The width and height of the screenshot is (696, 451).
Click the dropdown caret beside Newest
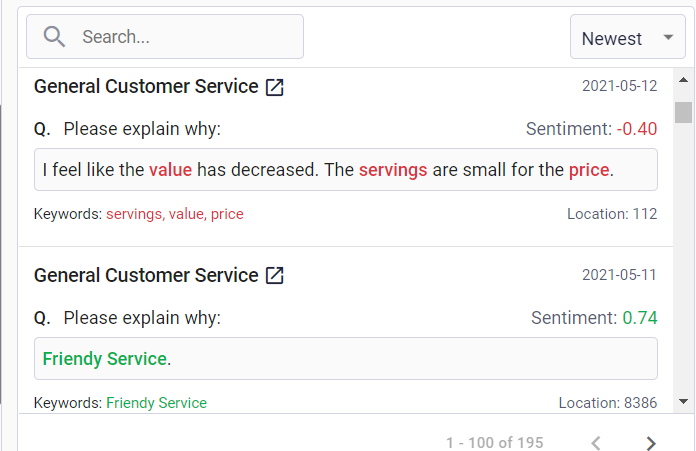(667, 38)
